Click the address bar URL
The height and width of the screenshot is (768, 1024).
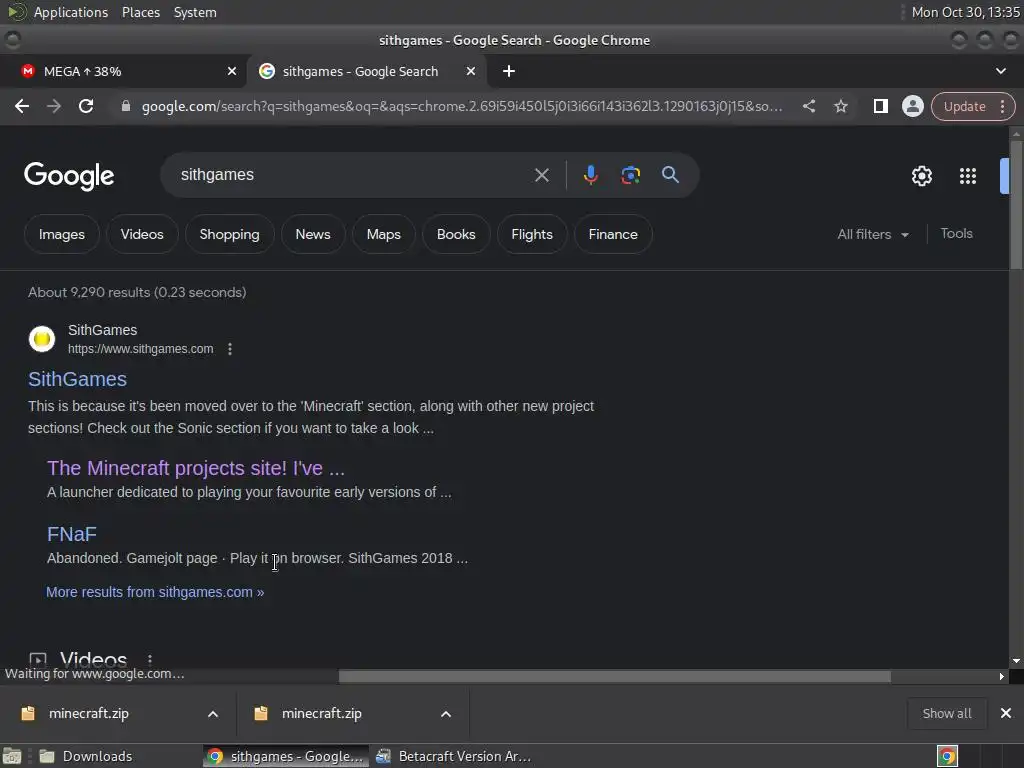[x=462, y=106]
